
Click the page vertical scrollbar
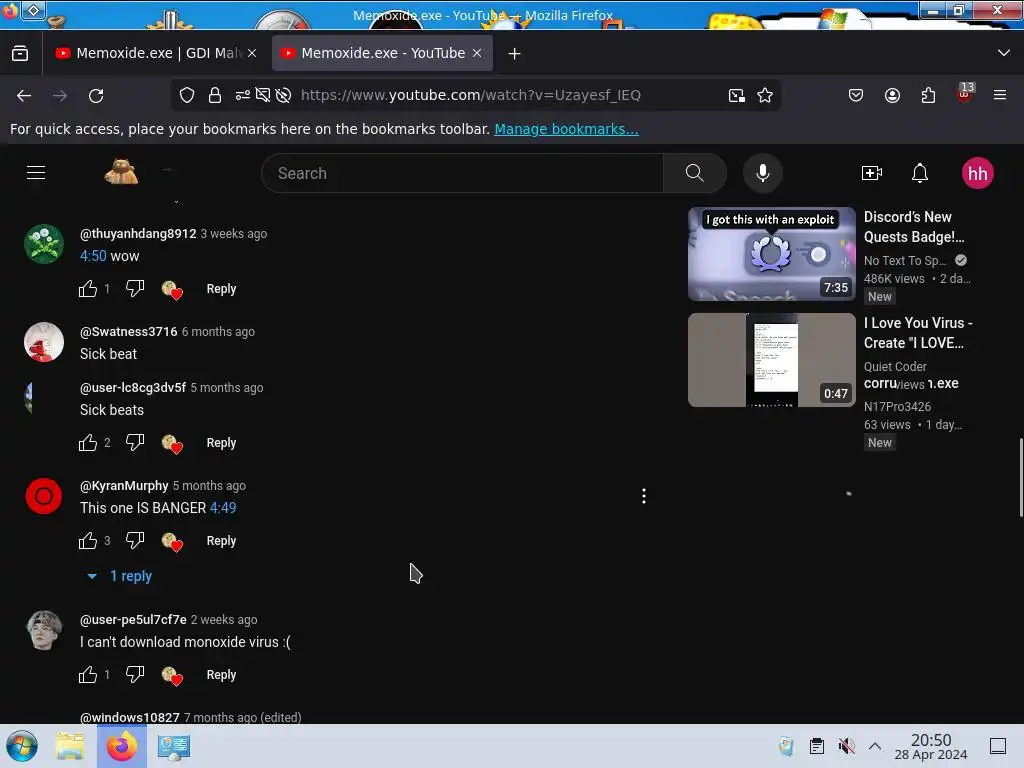click(x=1021, y=477)
